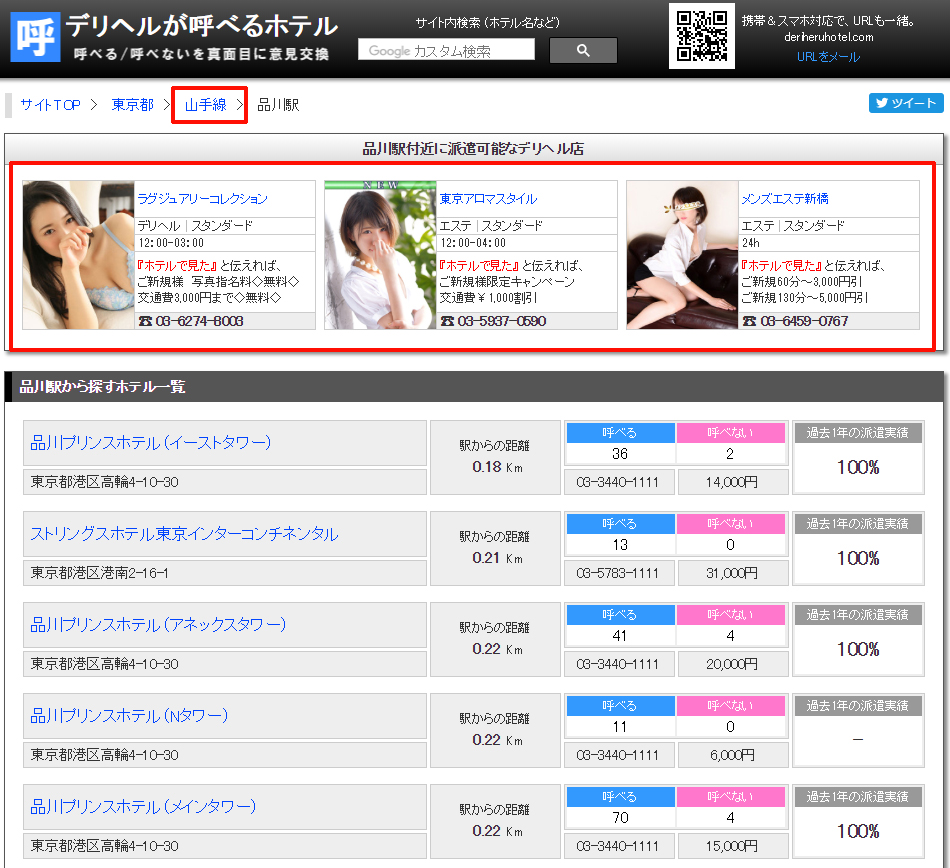The width and height of the screenshot is (950, 868).
Task: Click 品川駅から探すホテル一覧 section heading
Action: click(102, 386)
